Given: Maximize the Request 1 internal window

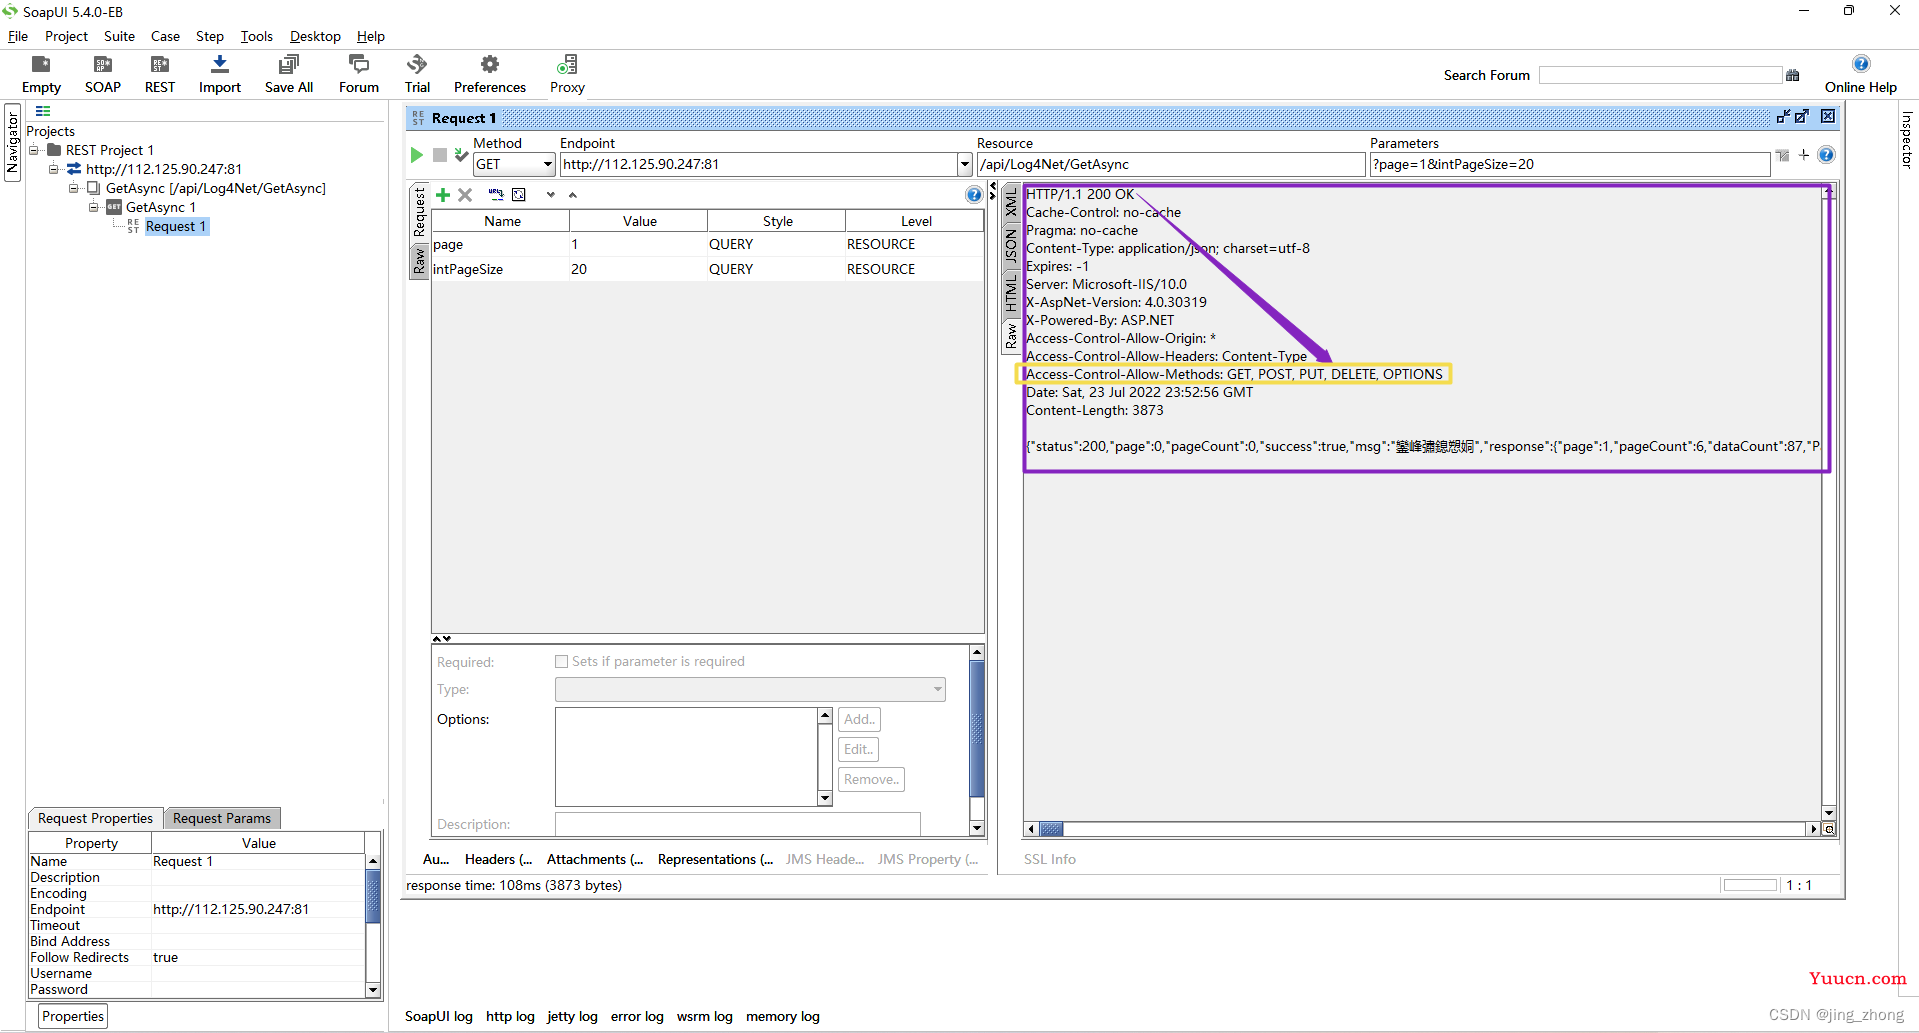Looking at the screenshot, I should [x=1802, y=117].
